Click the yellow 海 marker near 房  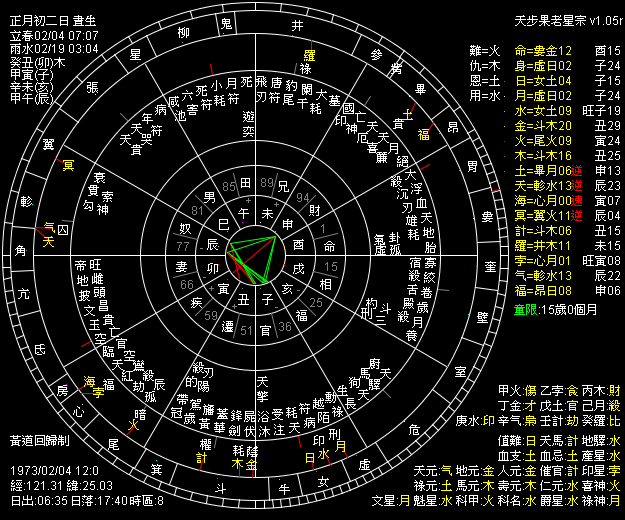point(88,381)
